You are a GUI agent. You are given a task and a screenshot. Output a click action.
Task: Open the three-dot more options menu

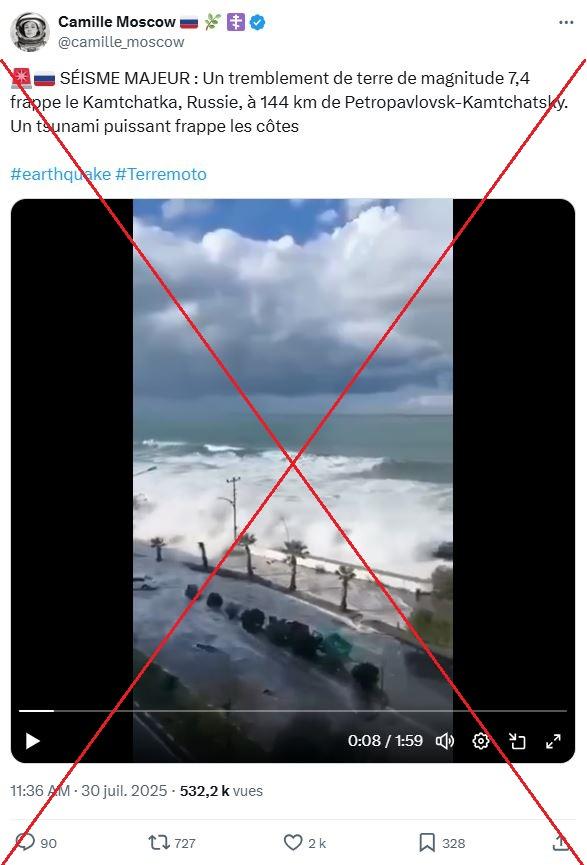(x=566, y=22)
